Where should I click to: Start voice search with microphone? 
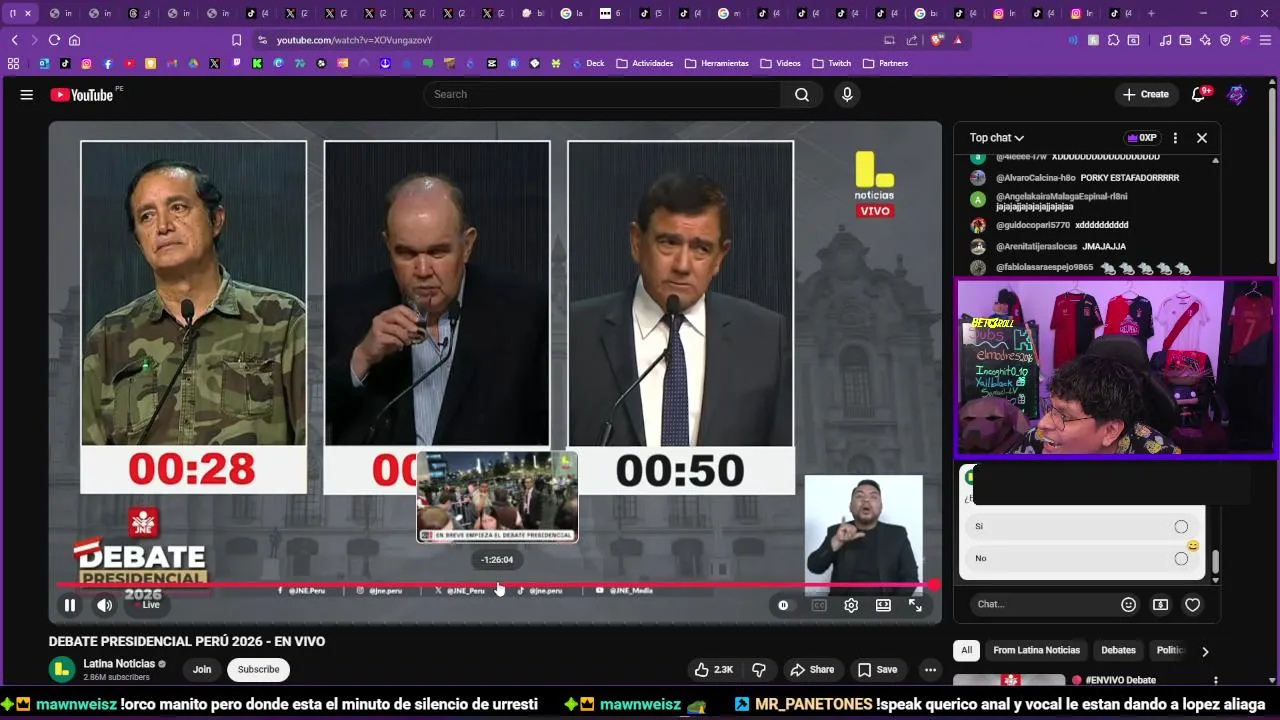847,94
